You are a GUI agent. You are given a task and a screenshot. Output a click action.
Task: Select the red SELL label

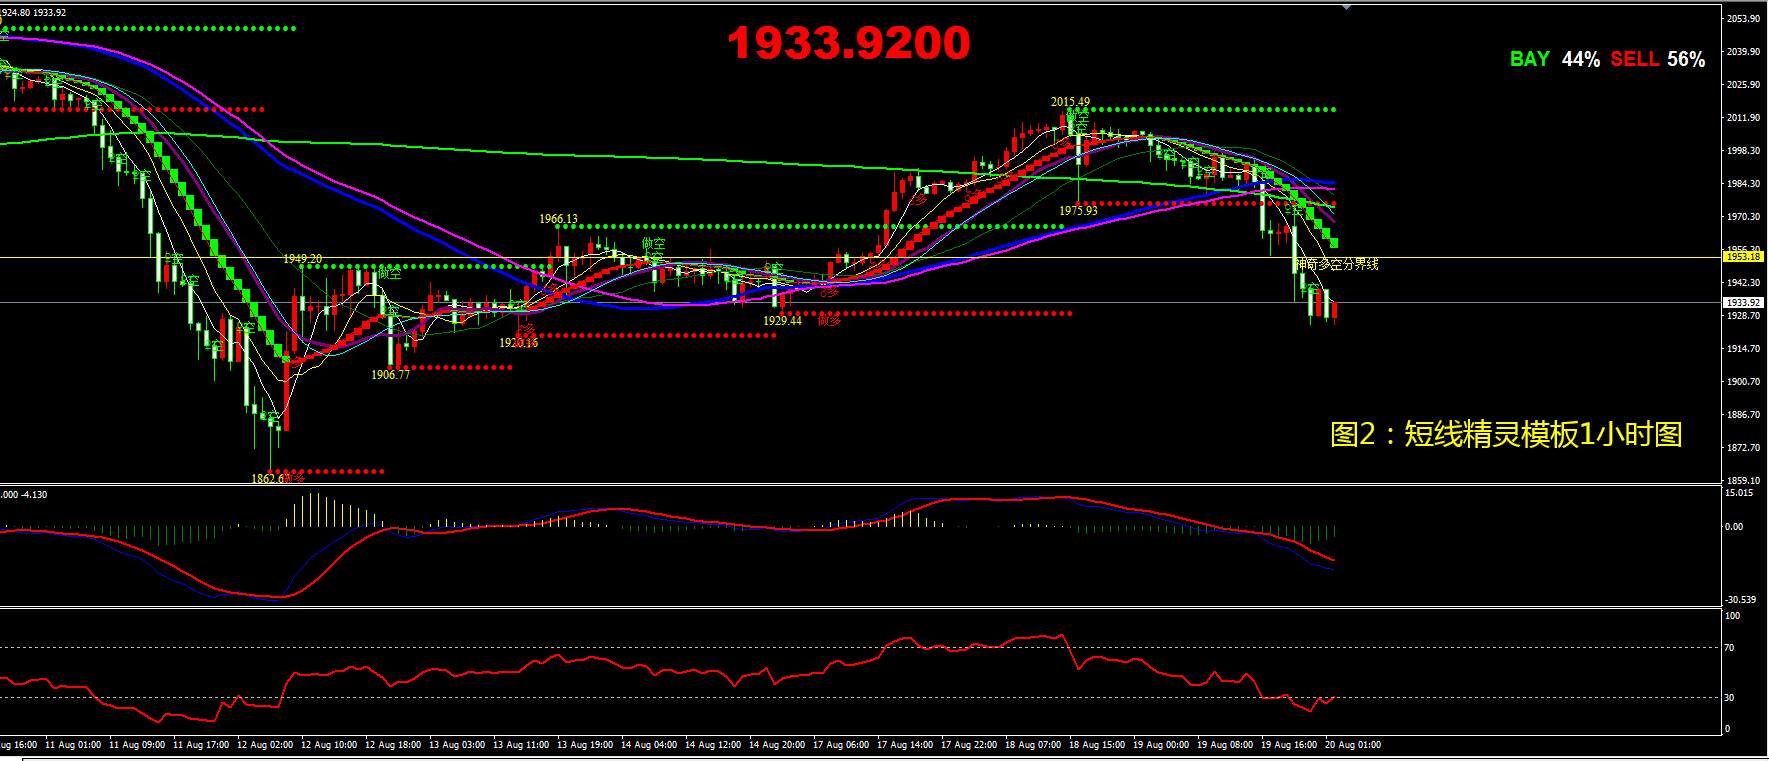click(1635, 60)
